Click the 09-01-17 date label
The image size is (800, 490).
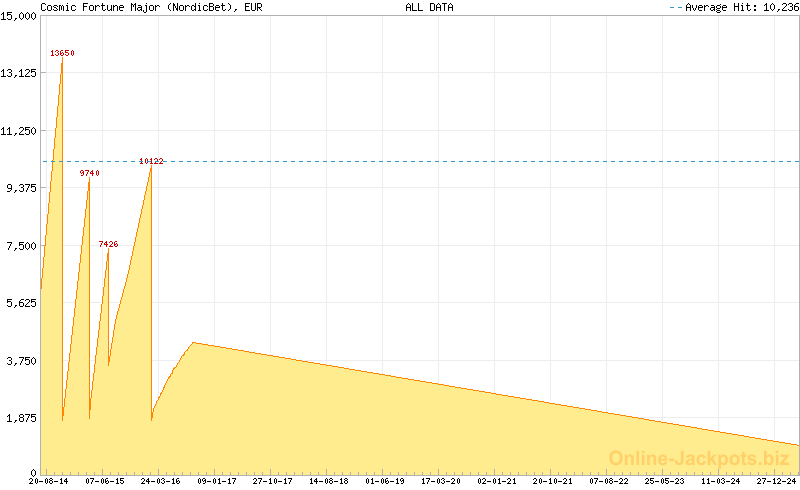pos(217,481)
